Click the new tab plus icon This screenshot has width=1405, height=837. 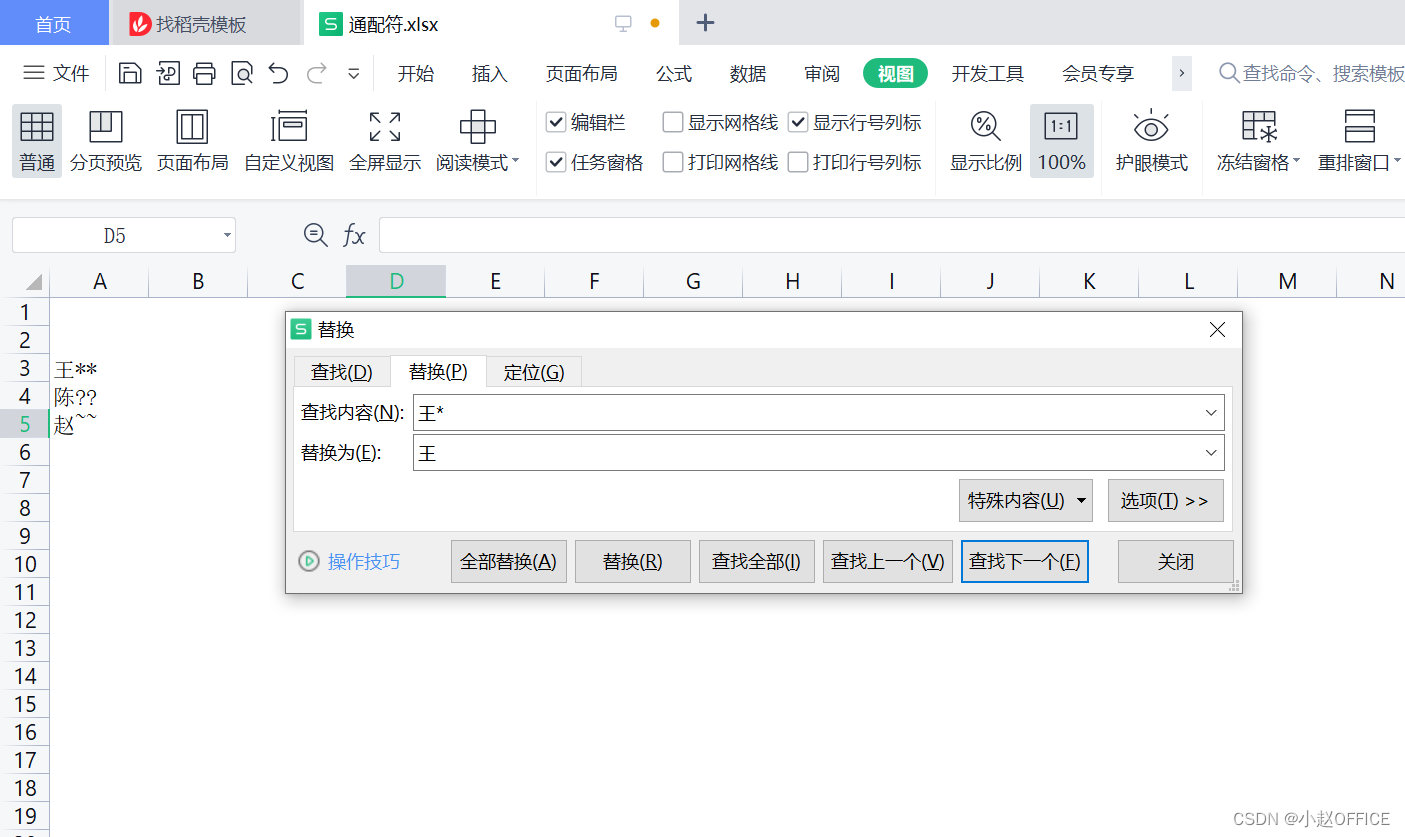(x=705, y=23)
